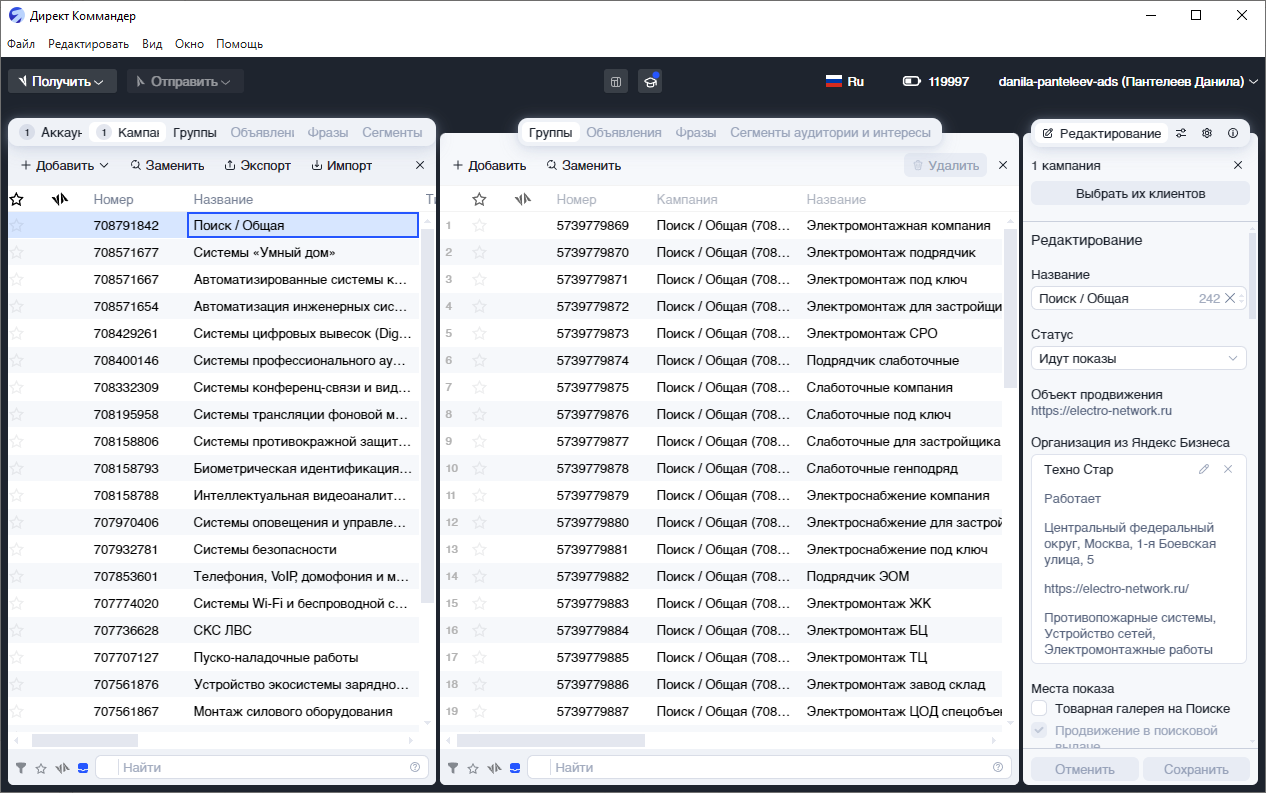
Task: Click Импорт in campaigns toolbar
Action: (x=342, y=165)
